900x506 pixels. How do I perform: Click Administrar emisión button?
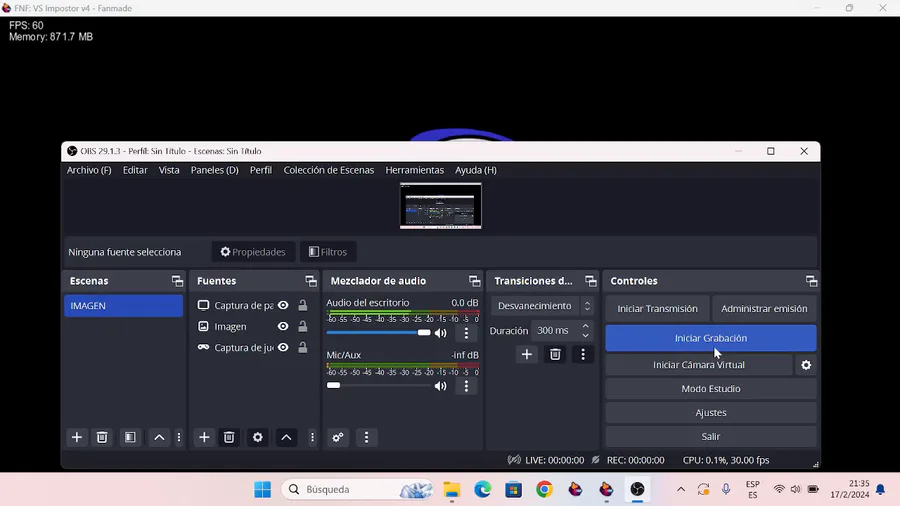[764, 309]
